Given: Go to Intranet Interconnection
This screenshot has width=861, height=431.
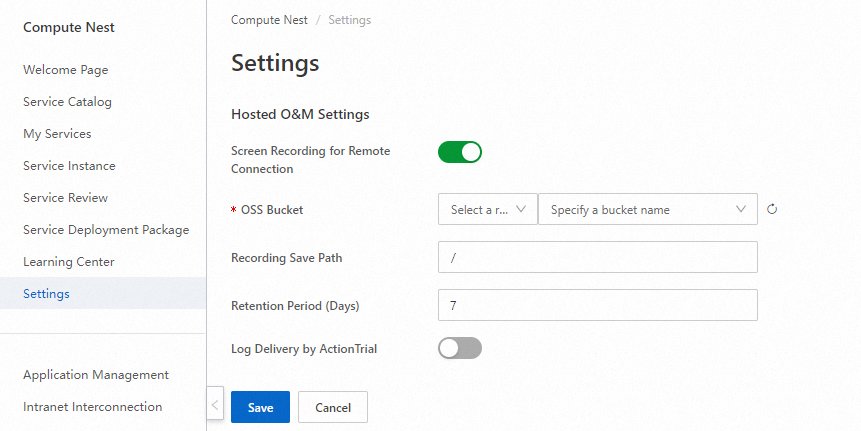Looking at the screenshot, I should coord(92,407).
